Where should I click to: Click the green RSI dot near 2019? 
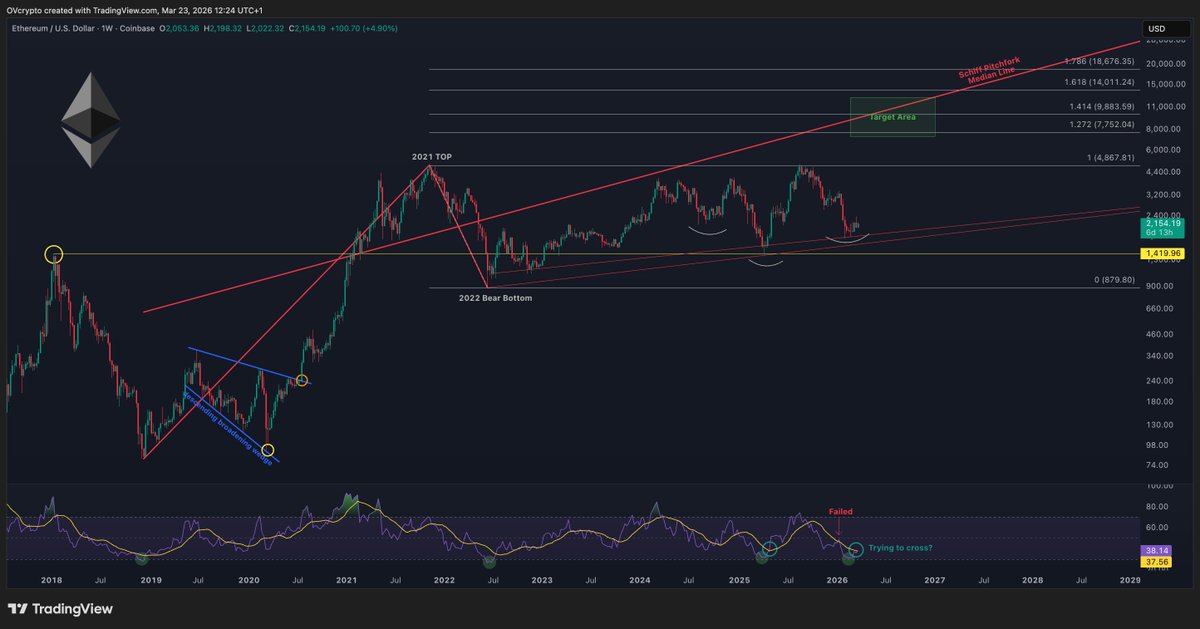[x=141, y=558]
